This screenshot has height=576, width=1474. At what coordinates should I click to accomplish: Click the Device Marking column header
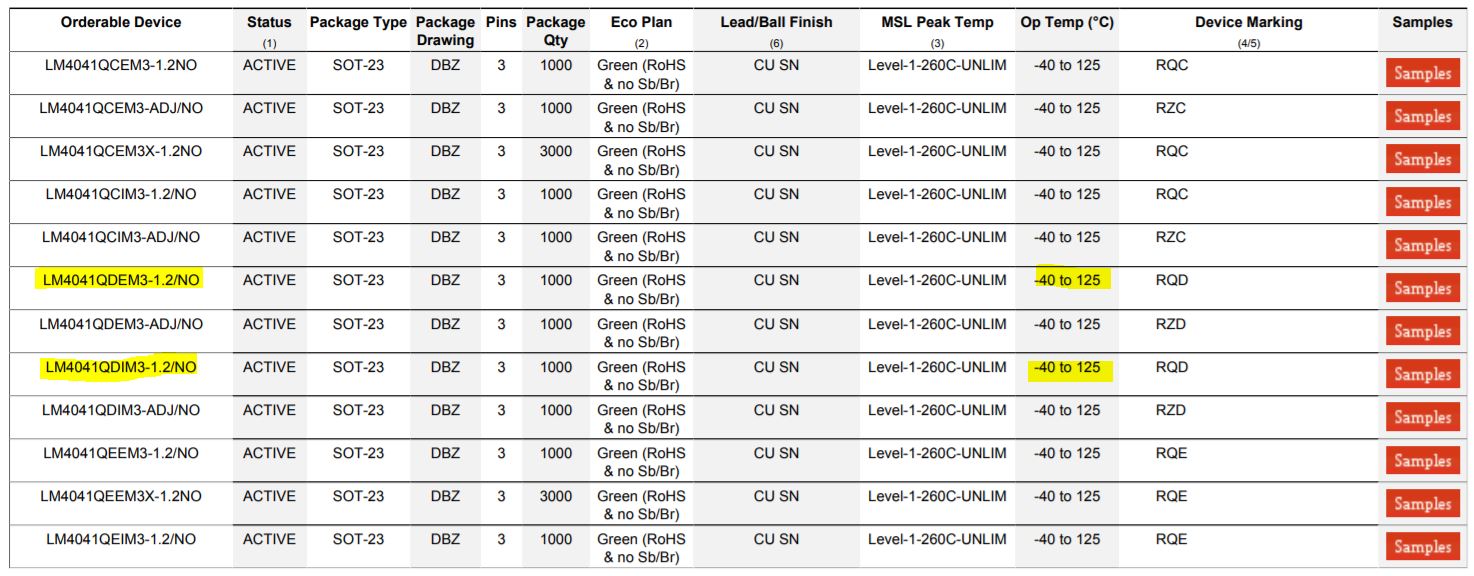[x=1248, y=22]
